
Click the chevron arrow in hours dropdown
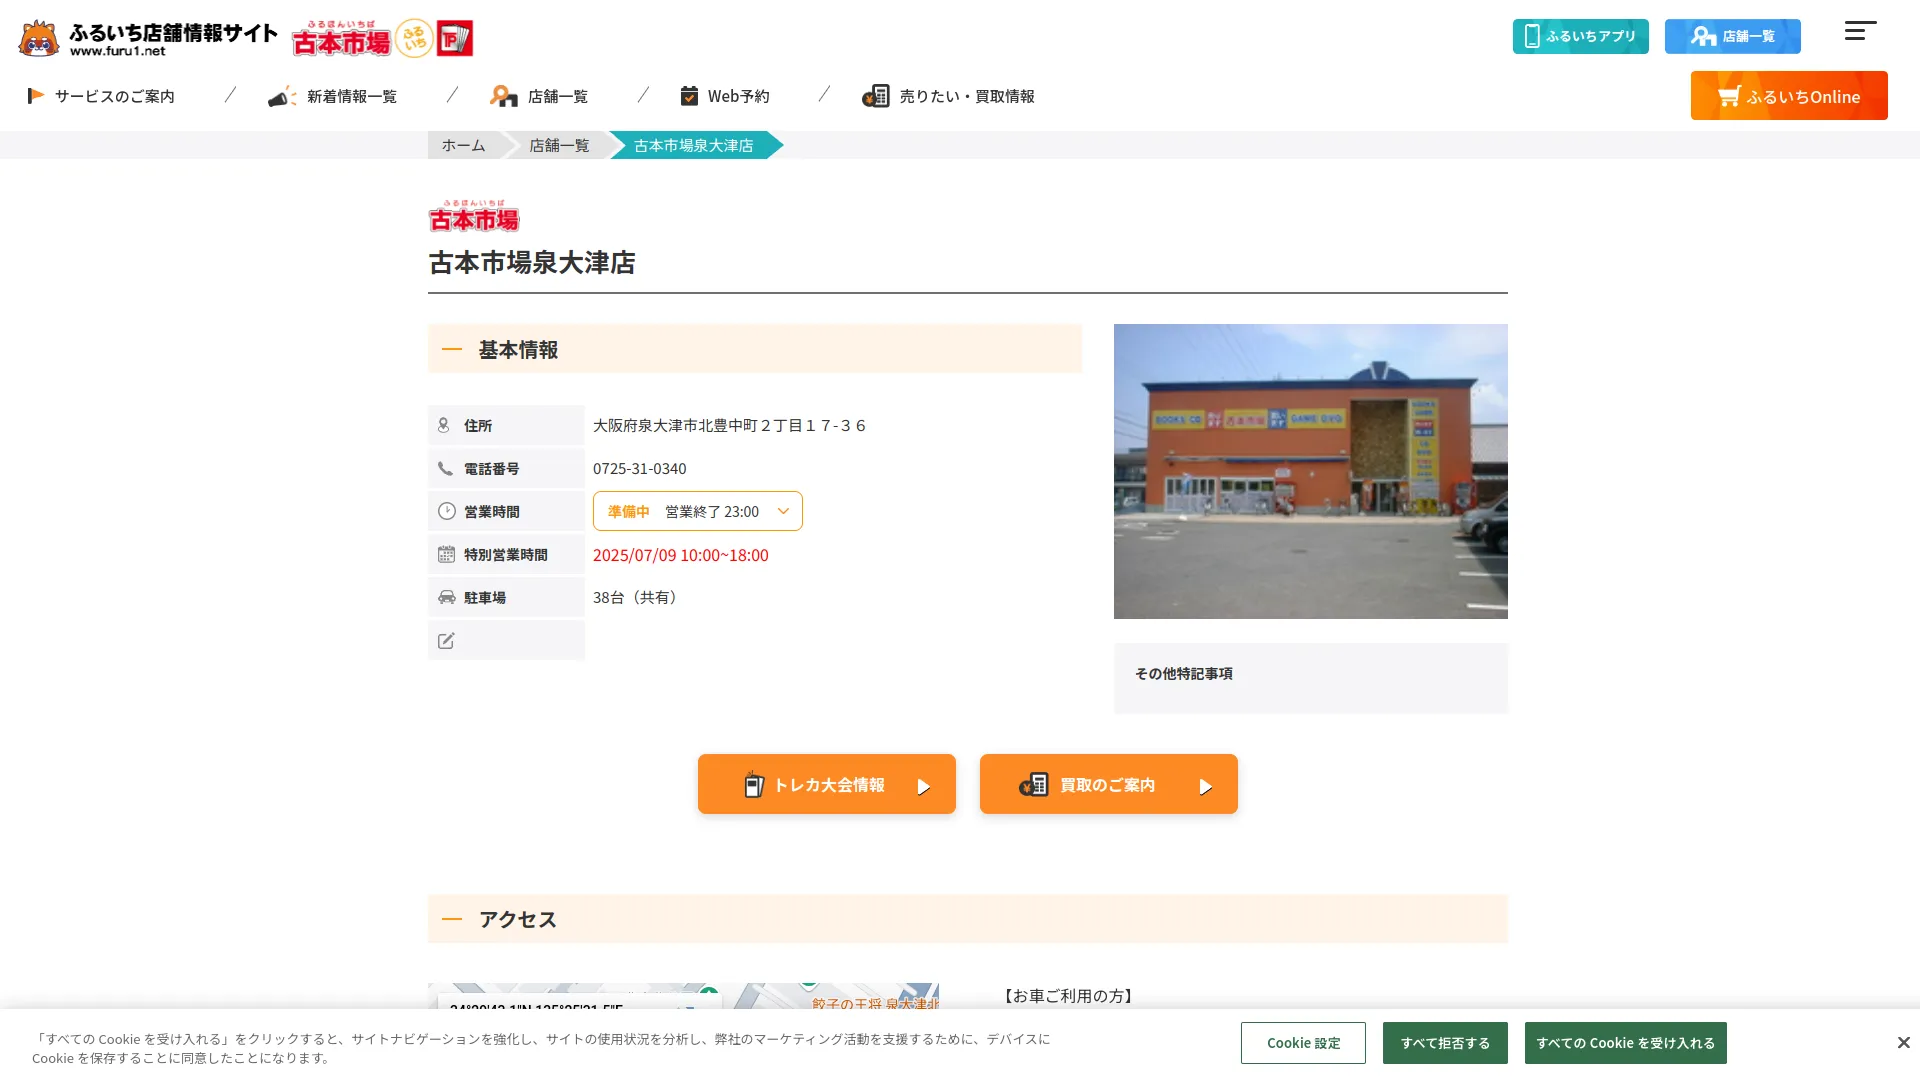783,511
